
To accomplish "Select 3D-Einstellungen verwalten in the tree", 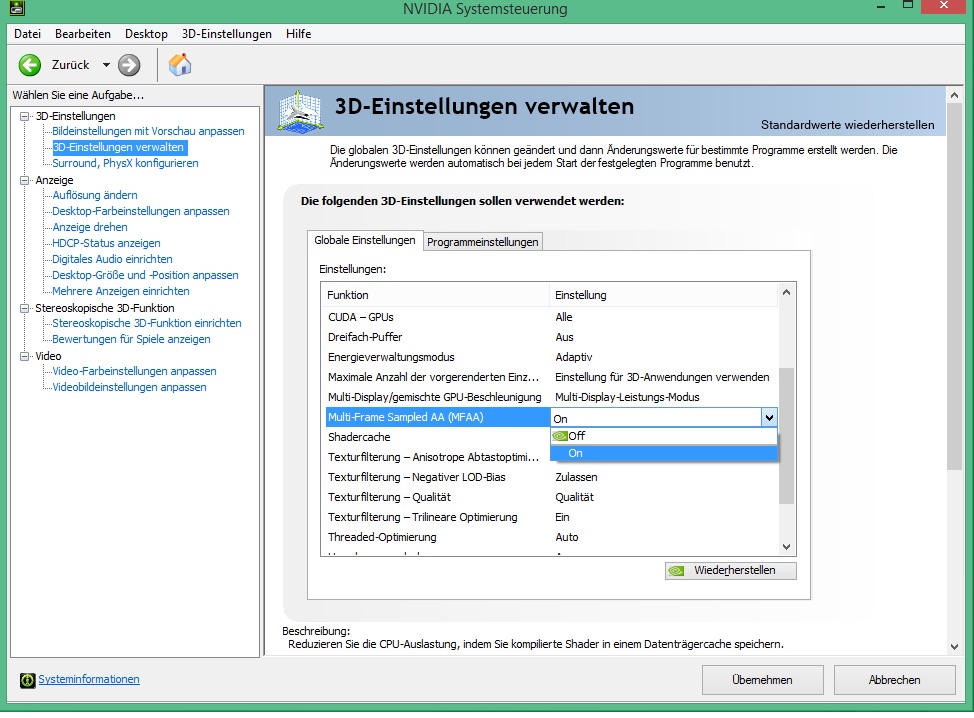I will tap(119, 147).
